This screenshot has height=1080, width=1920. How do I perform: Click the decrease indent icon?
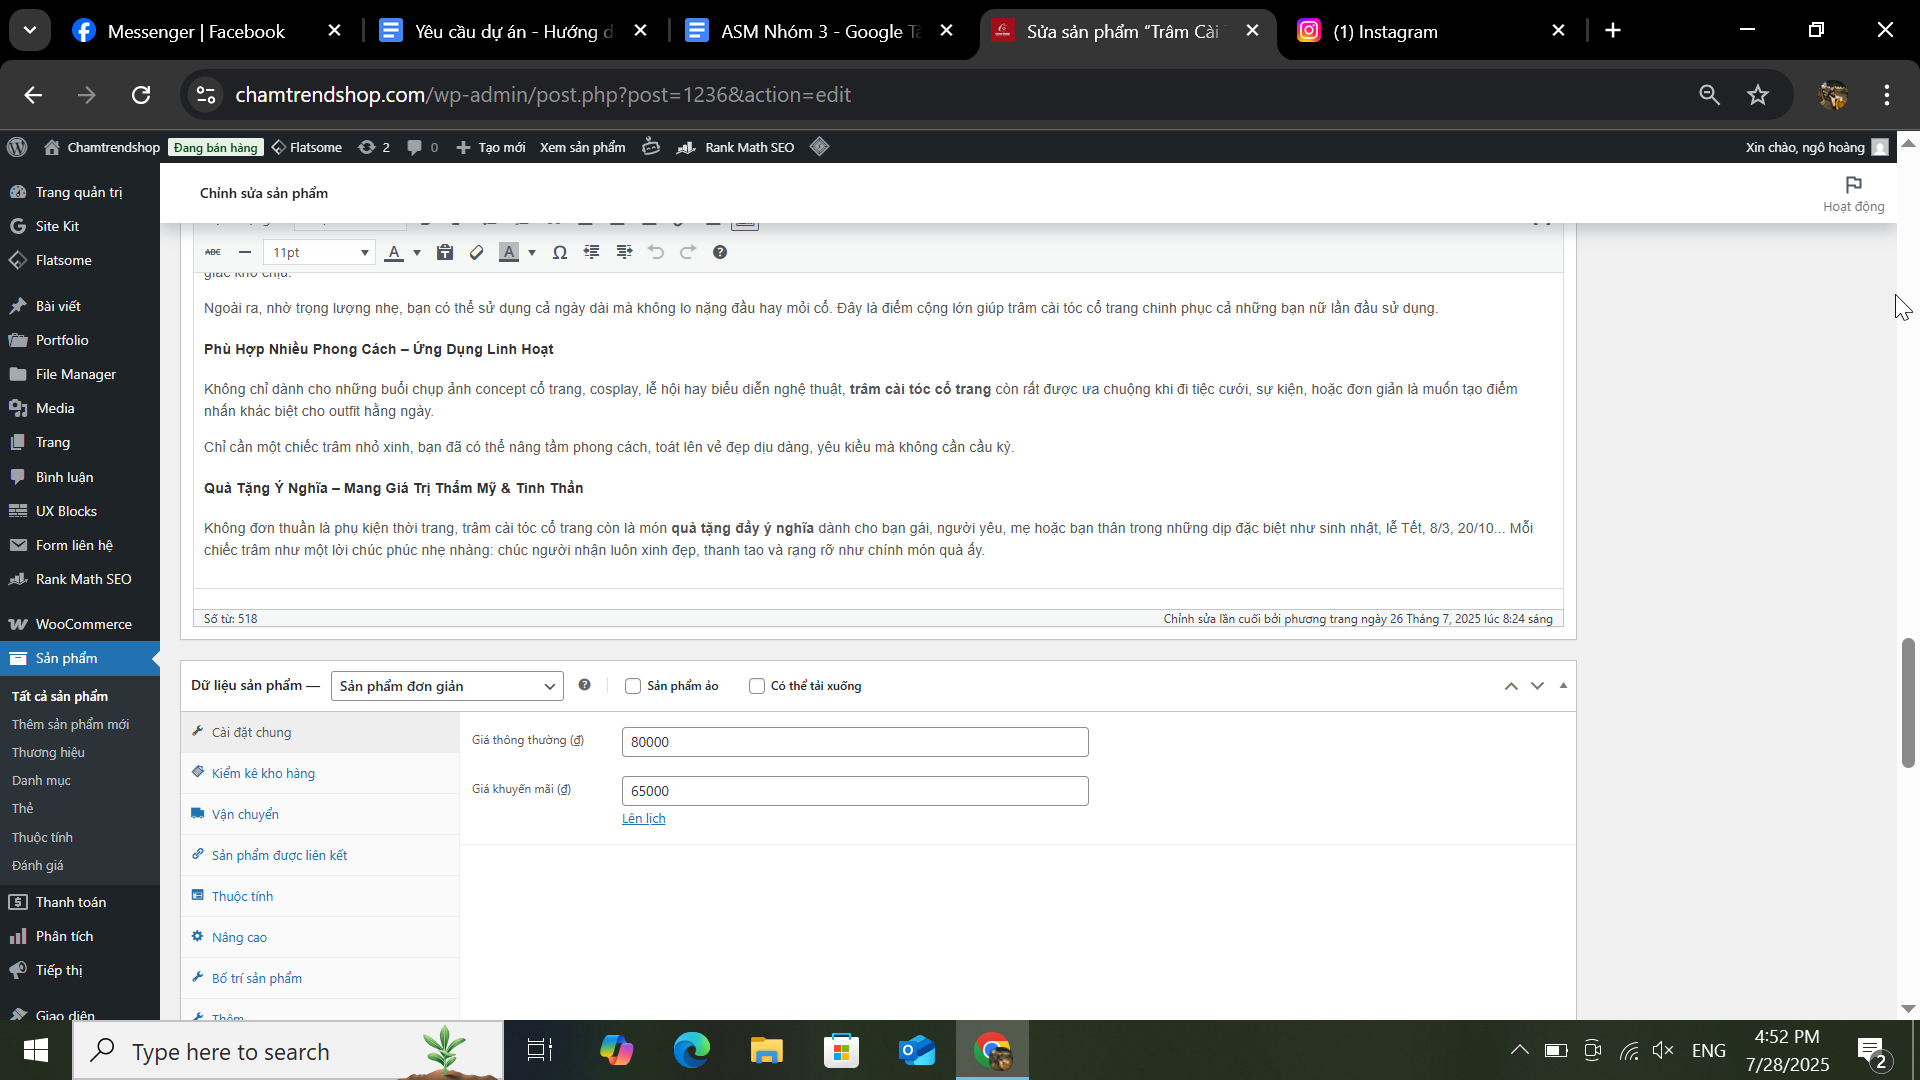point(592,252)
